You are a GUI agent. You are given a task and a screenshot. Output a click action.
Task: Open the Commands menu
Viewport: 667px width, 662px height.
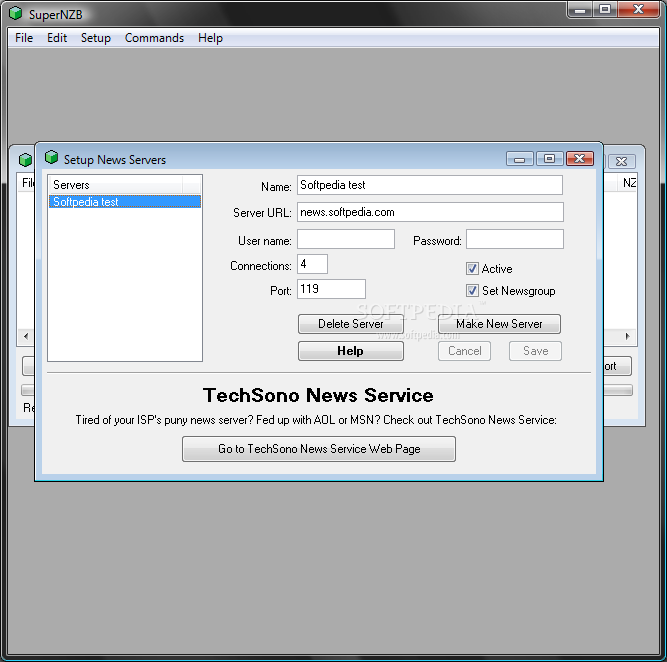tap(154, 38)
